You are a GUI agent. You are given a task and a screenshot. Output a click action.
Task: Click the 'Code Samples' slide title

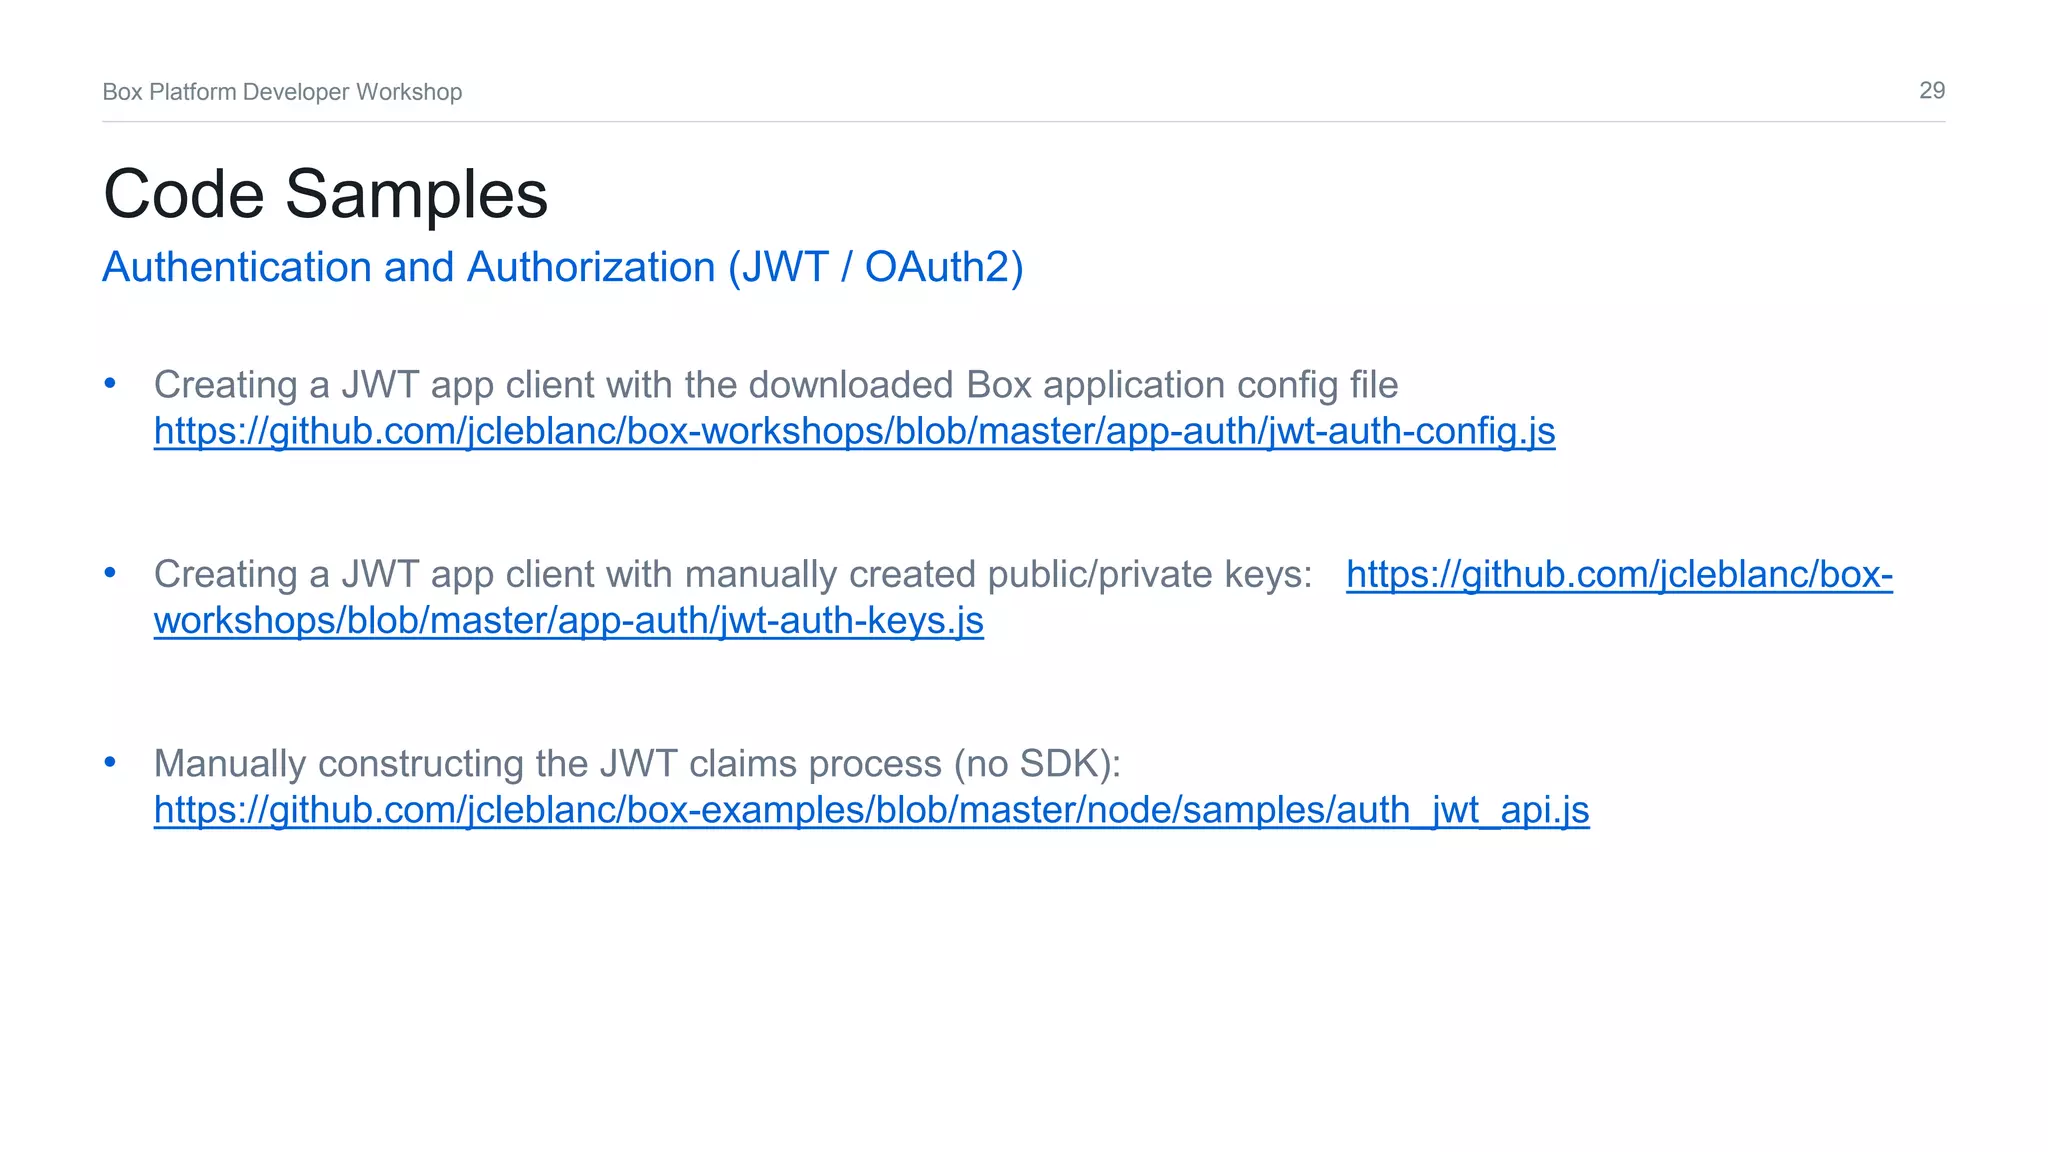click(325, 193)
